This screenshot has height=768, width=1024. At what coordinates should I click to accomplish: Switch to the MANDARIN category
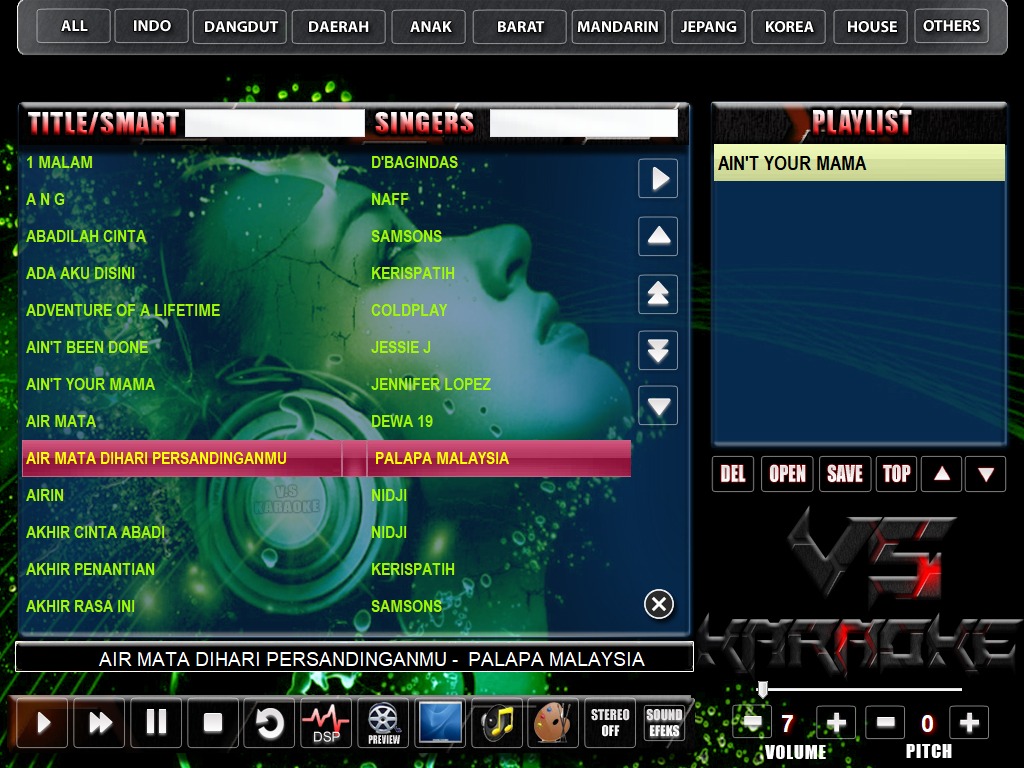[x=618, y=26]
